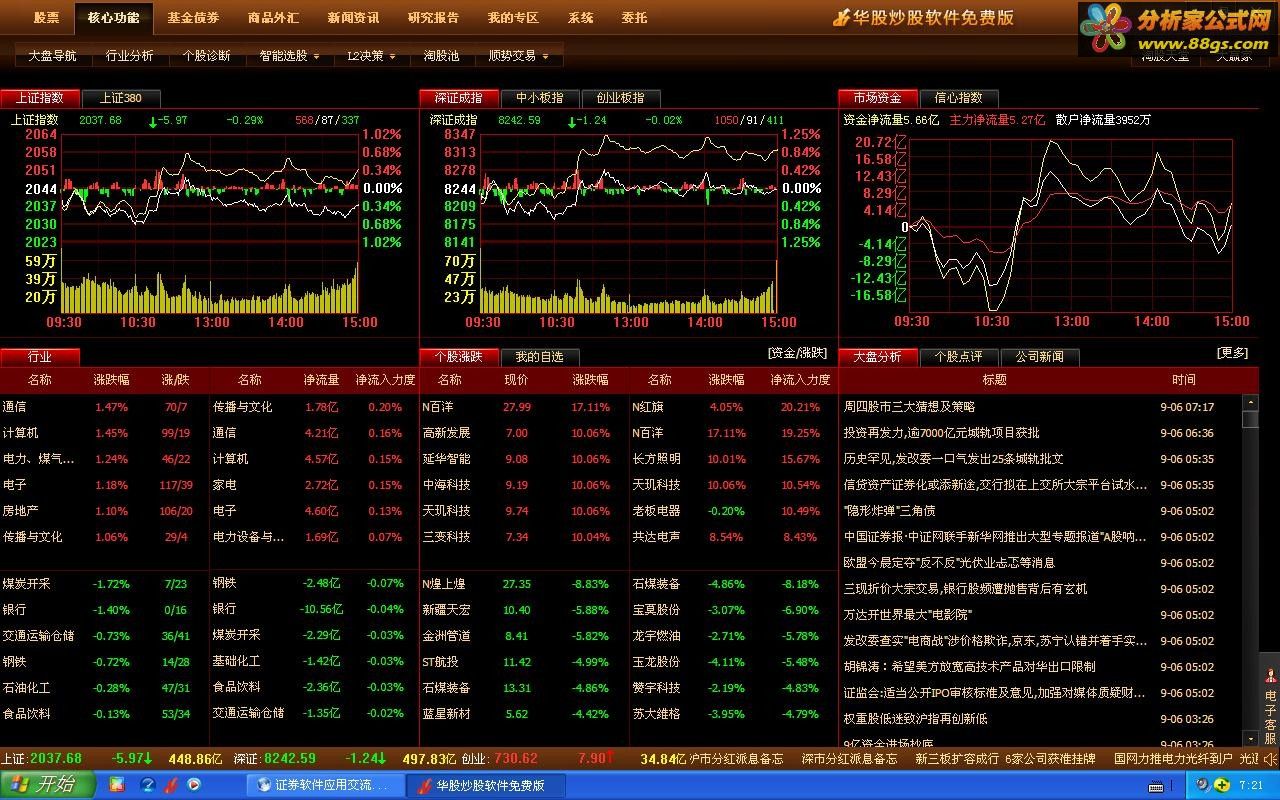Go to 大盘导航 in the submenu bar
The height and width of the screenshot is (800, 1280).
click(52, 56)
